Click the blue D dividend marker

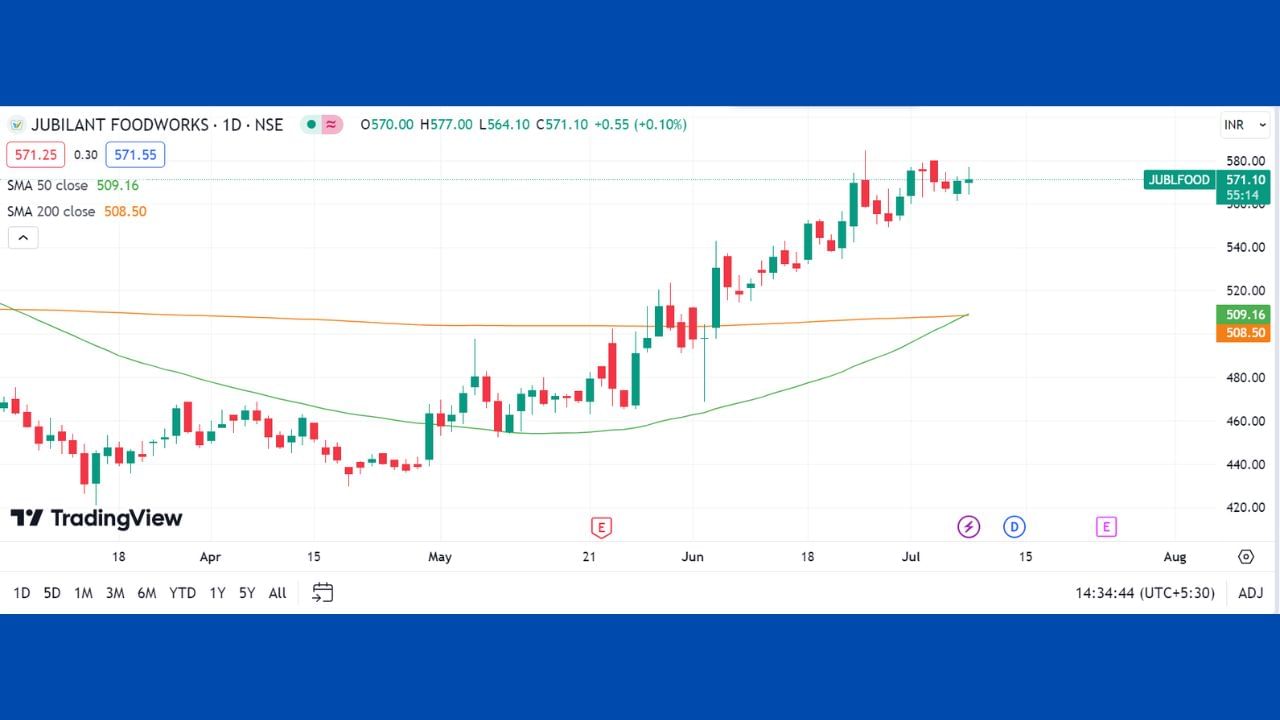click(1015, 526)
